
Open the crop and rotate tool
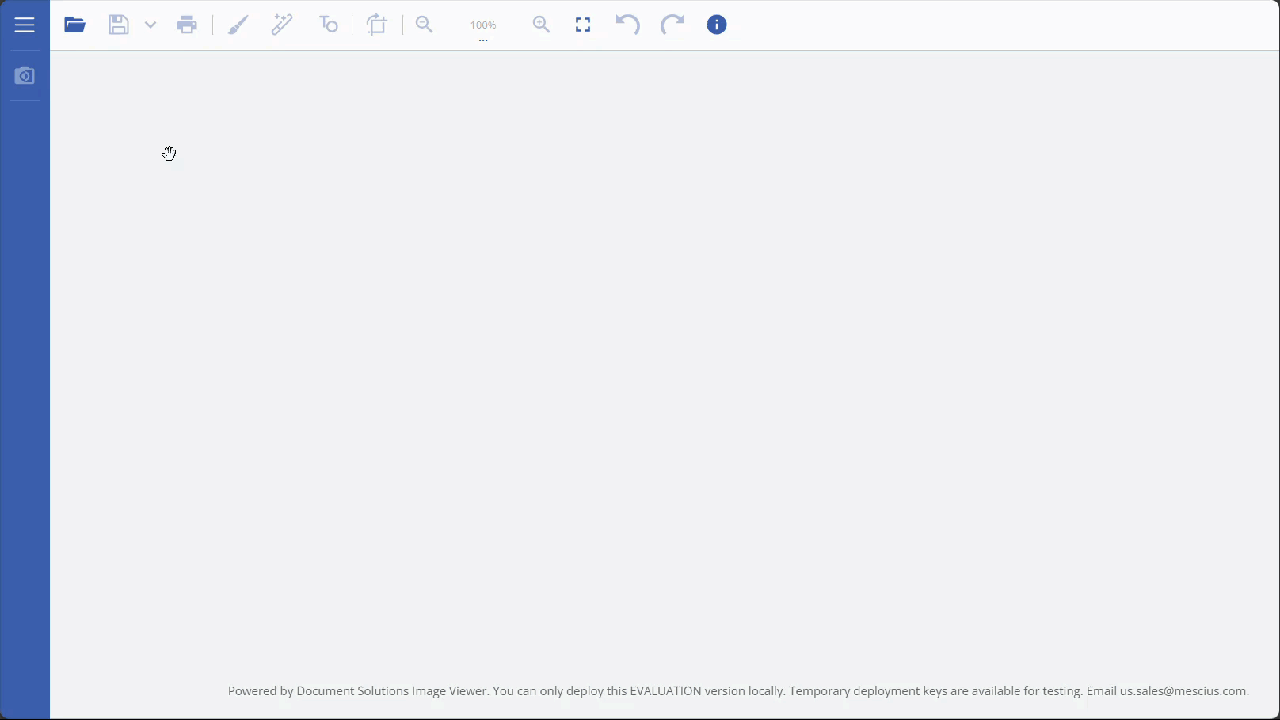point(377,25)
